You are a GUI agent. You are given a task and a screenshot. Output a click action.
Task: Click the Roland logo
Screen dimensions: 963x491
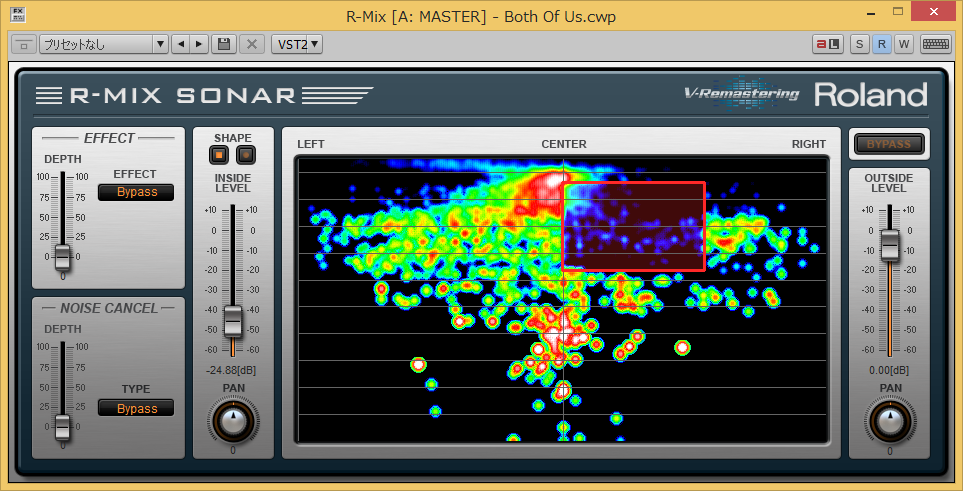pyautogui.click(x=871, y=96)
